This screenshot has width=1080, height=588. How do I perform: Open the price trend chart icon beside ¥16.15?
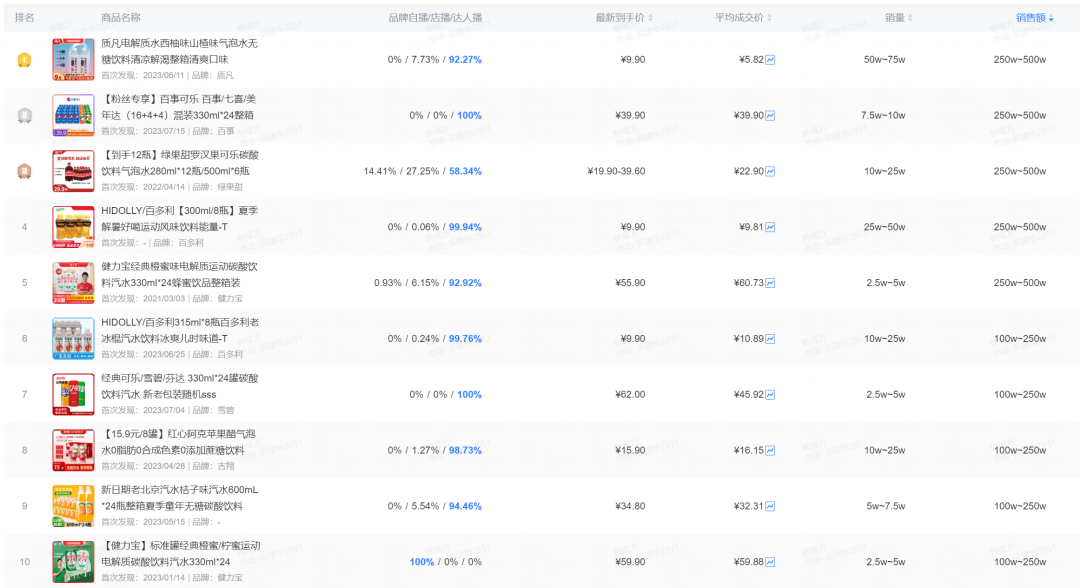click(x=770, y=451)
